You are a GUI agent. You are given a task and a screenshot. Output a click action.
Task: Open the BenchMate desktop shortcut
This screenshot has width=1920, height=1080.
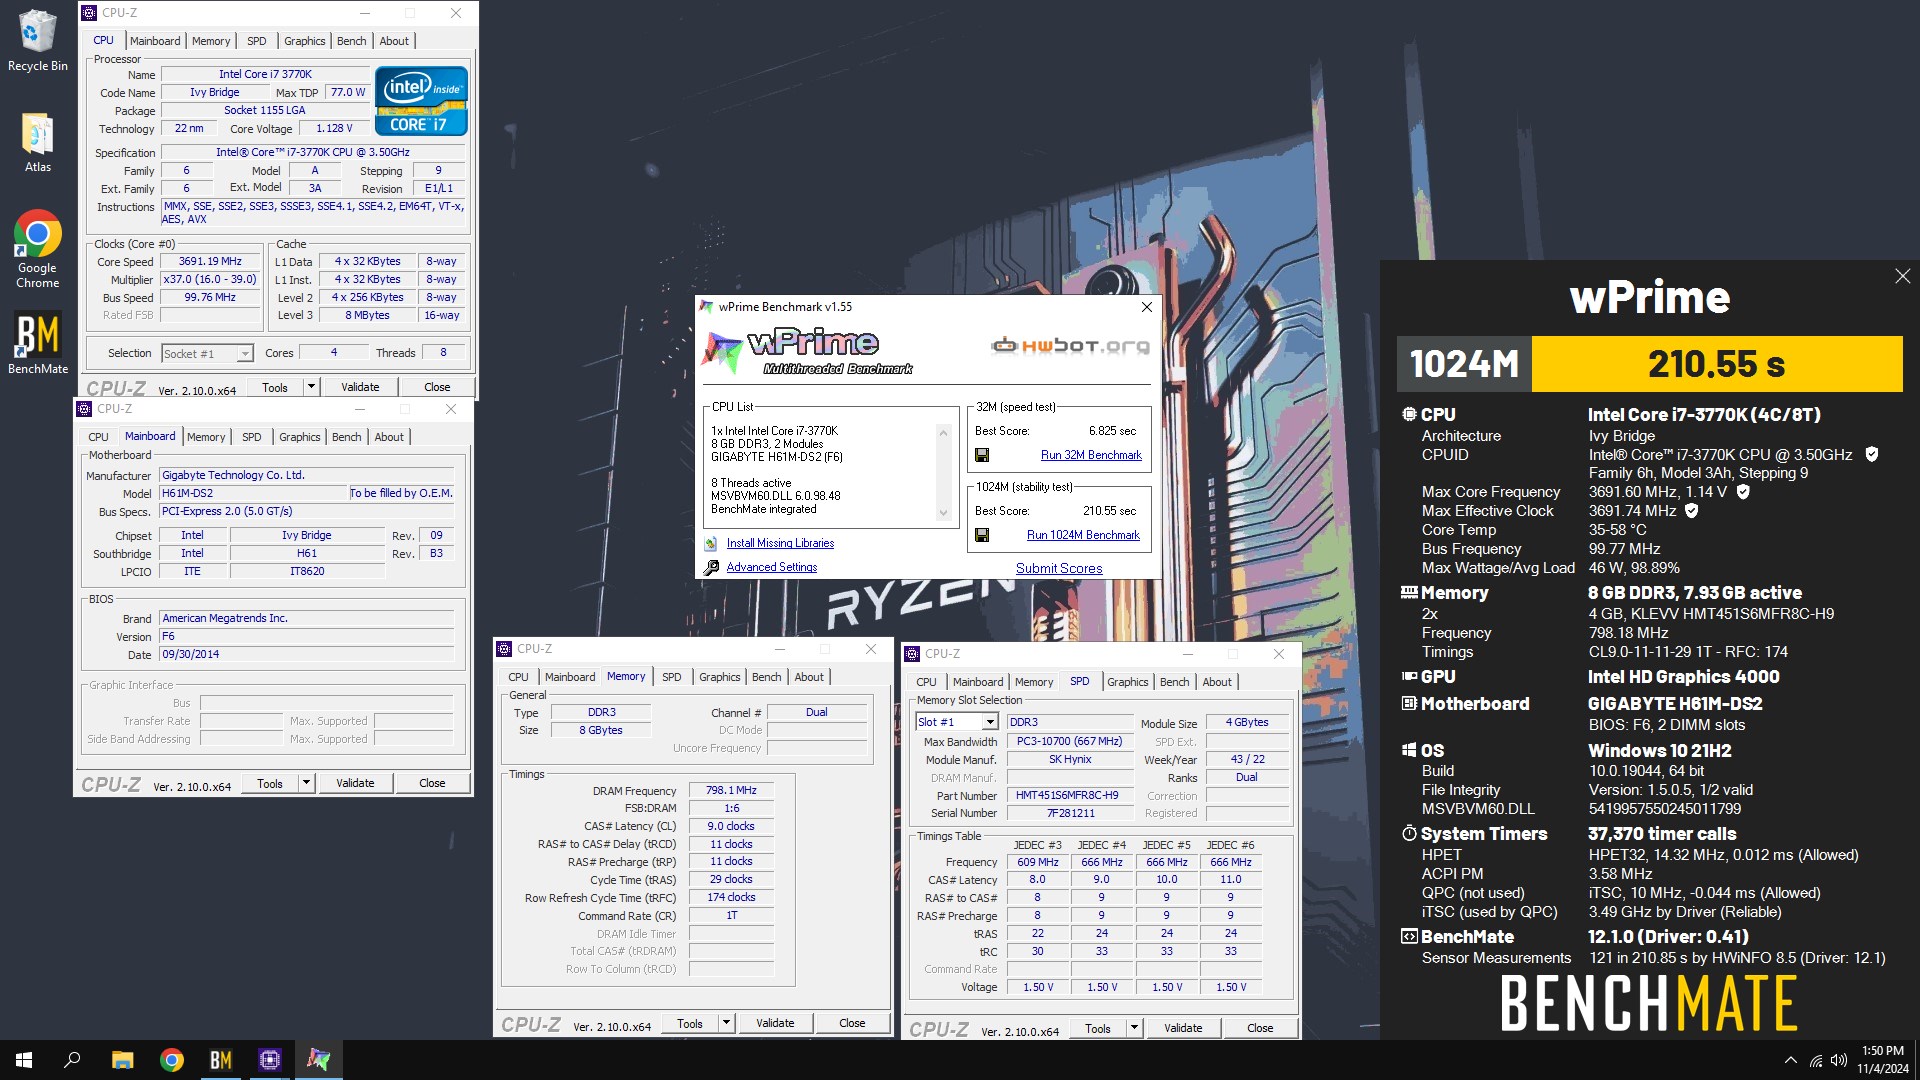point(38,344)
